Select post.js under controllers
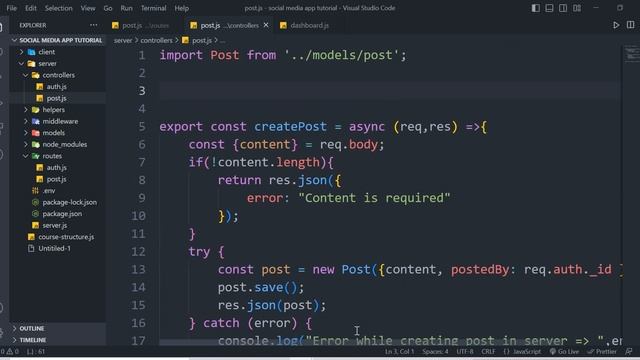Screen dimensions: 640x360 (x=57, y=98)
